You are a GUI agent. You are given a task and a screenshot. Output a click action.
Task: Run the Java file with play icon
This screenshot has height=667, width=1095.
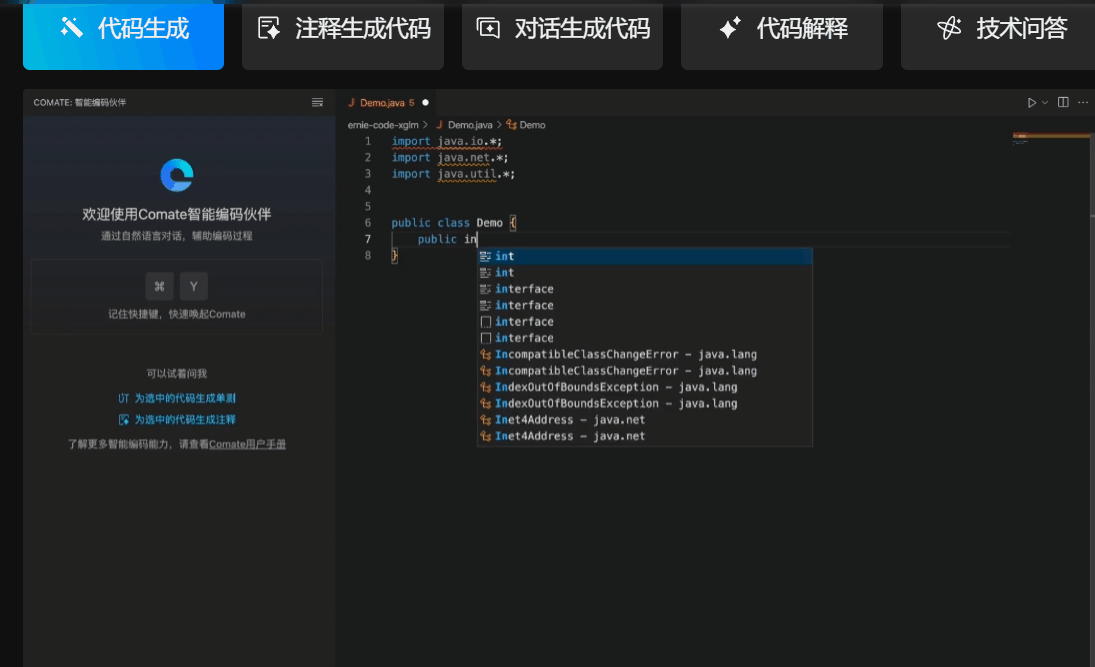point(1031,103)
